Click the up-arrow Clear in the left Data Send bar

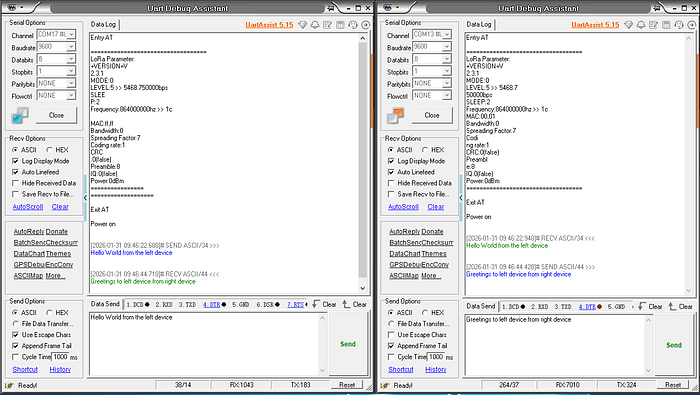(354, 304)
